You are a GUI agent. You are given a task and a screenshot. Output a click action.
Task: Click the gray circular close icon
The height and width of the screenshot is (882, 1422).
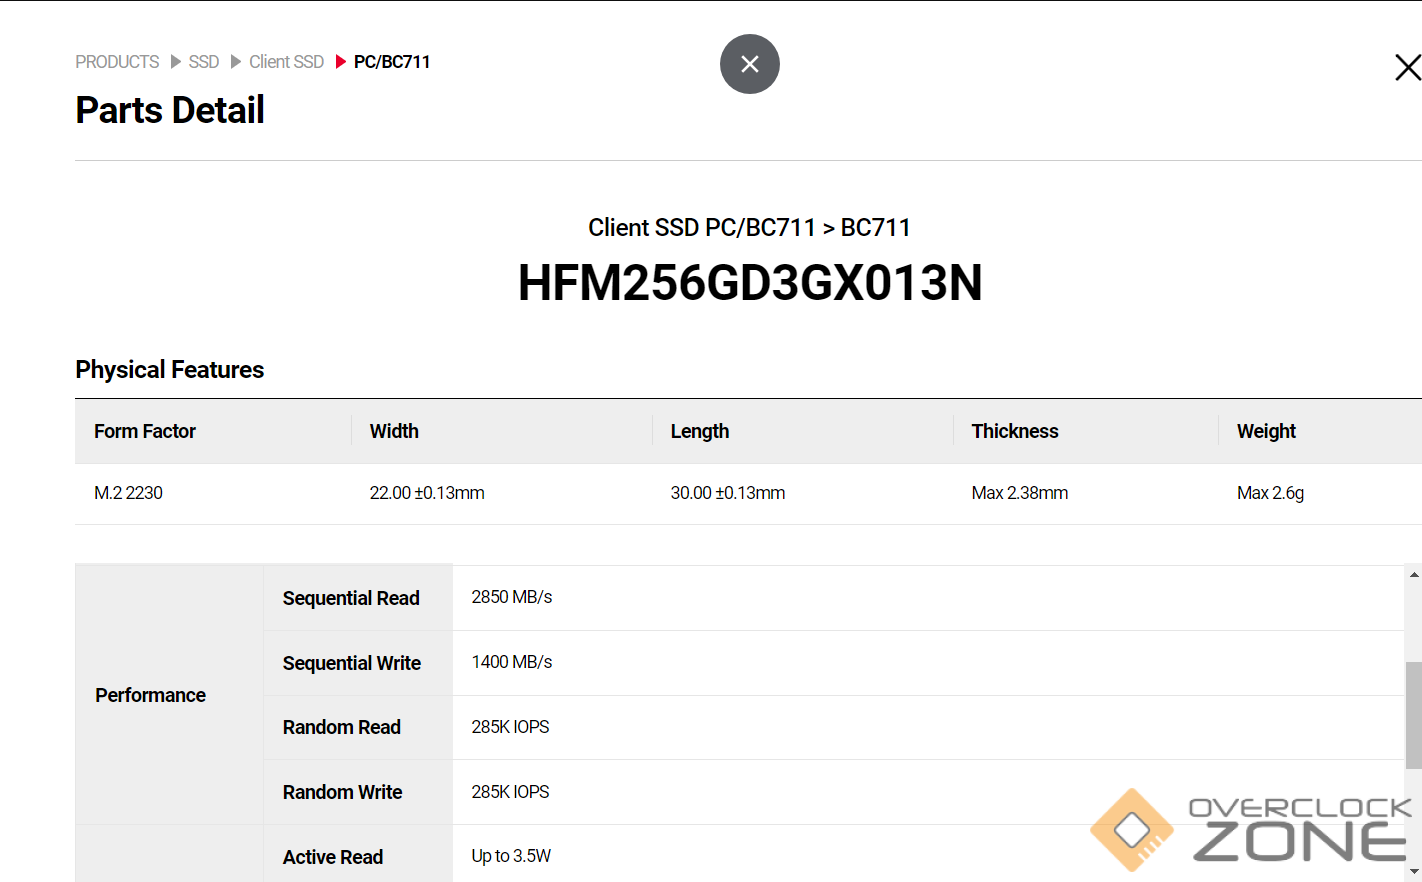point(749,64)
